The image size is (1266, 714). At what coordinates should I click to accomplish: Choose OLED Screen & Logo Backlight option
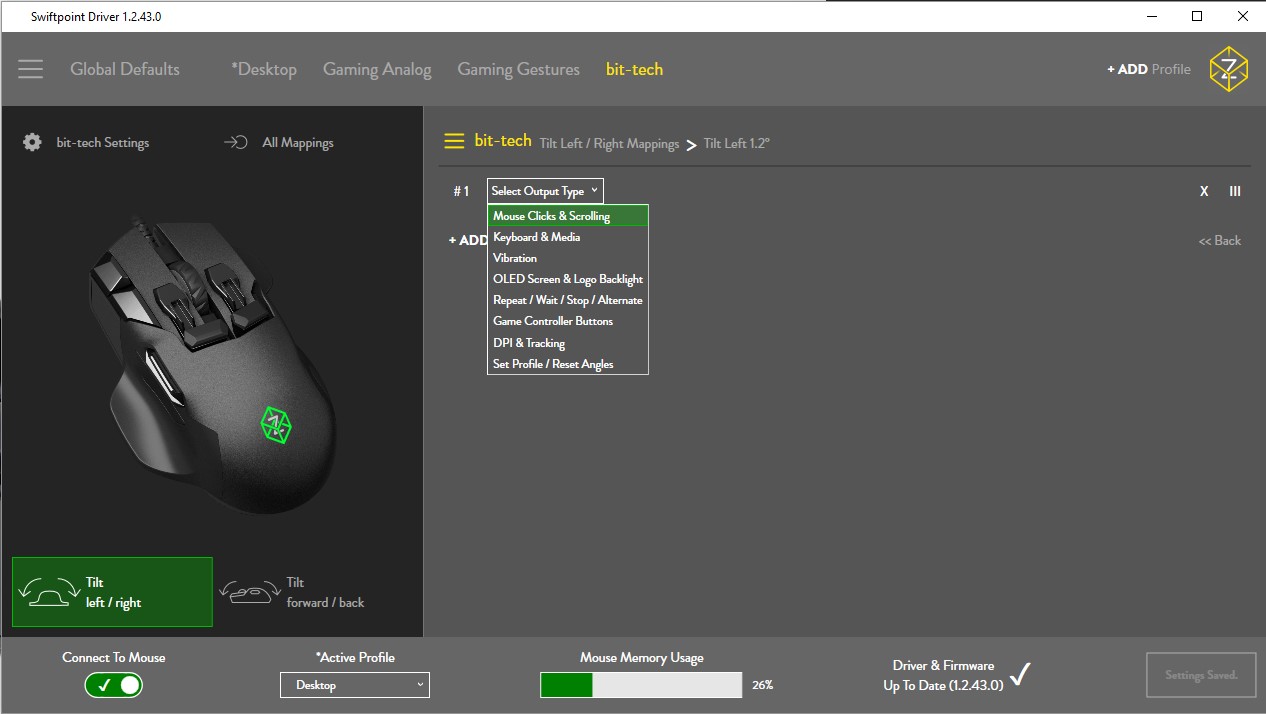click(568, 279)
